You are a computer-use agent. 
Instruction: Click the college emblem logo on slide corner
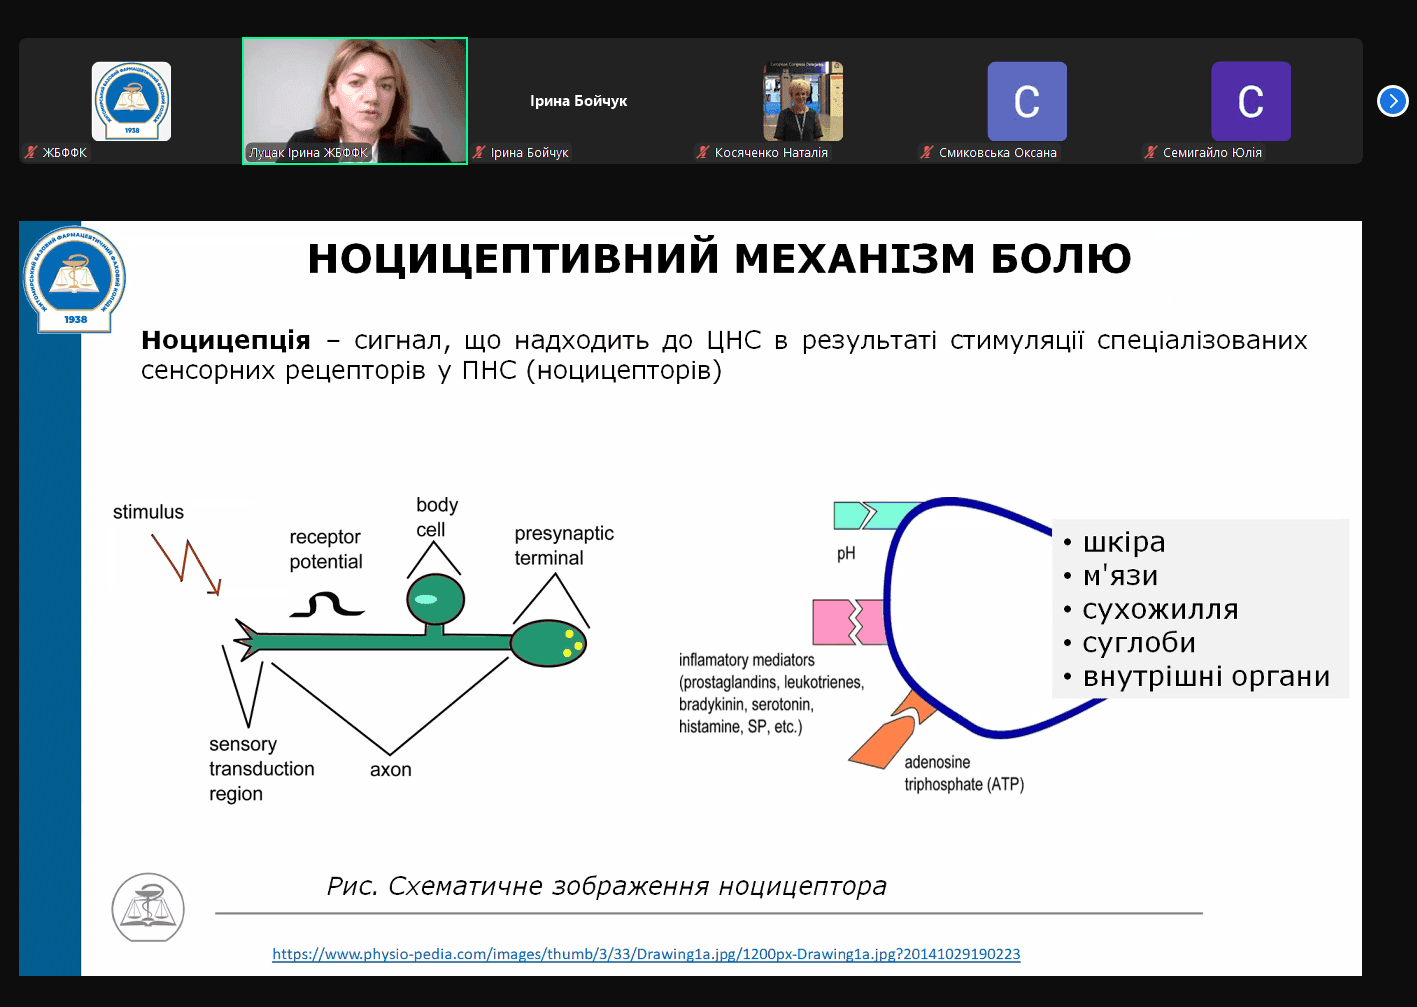(75, 280)
